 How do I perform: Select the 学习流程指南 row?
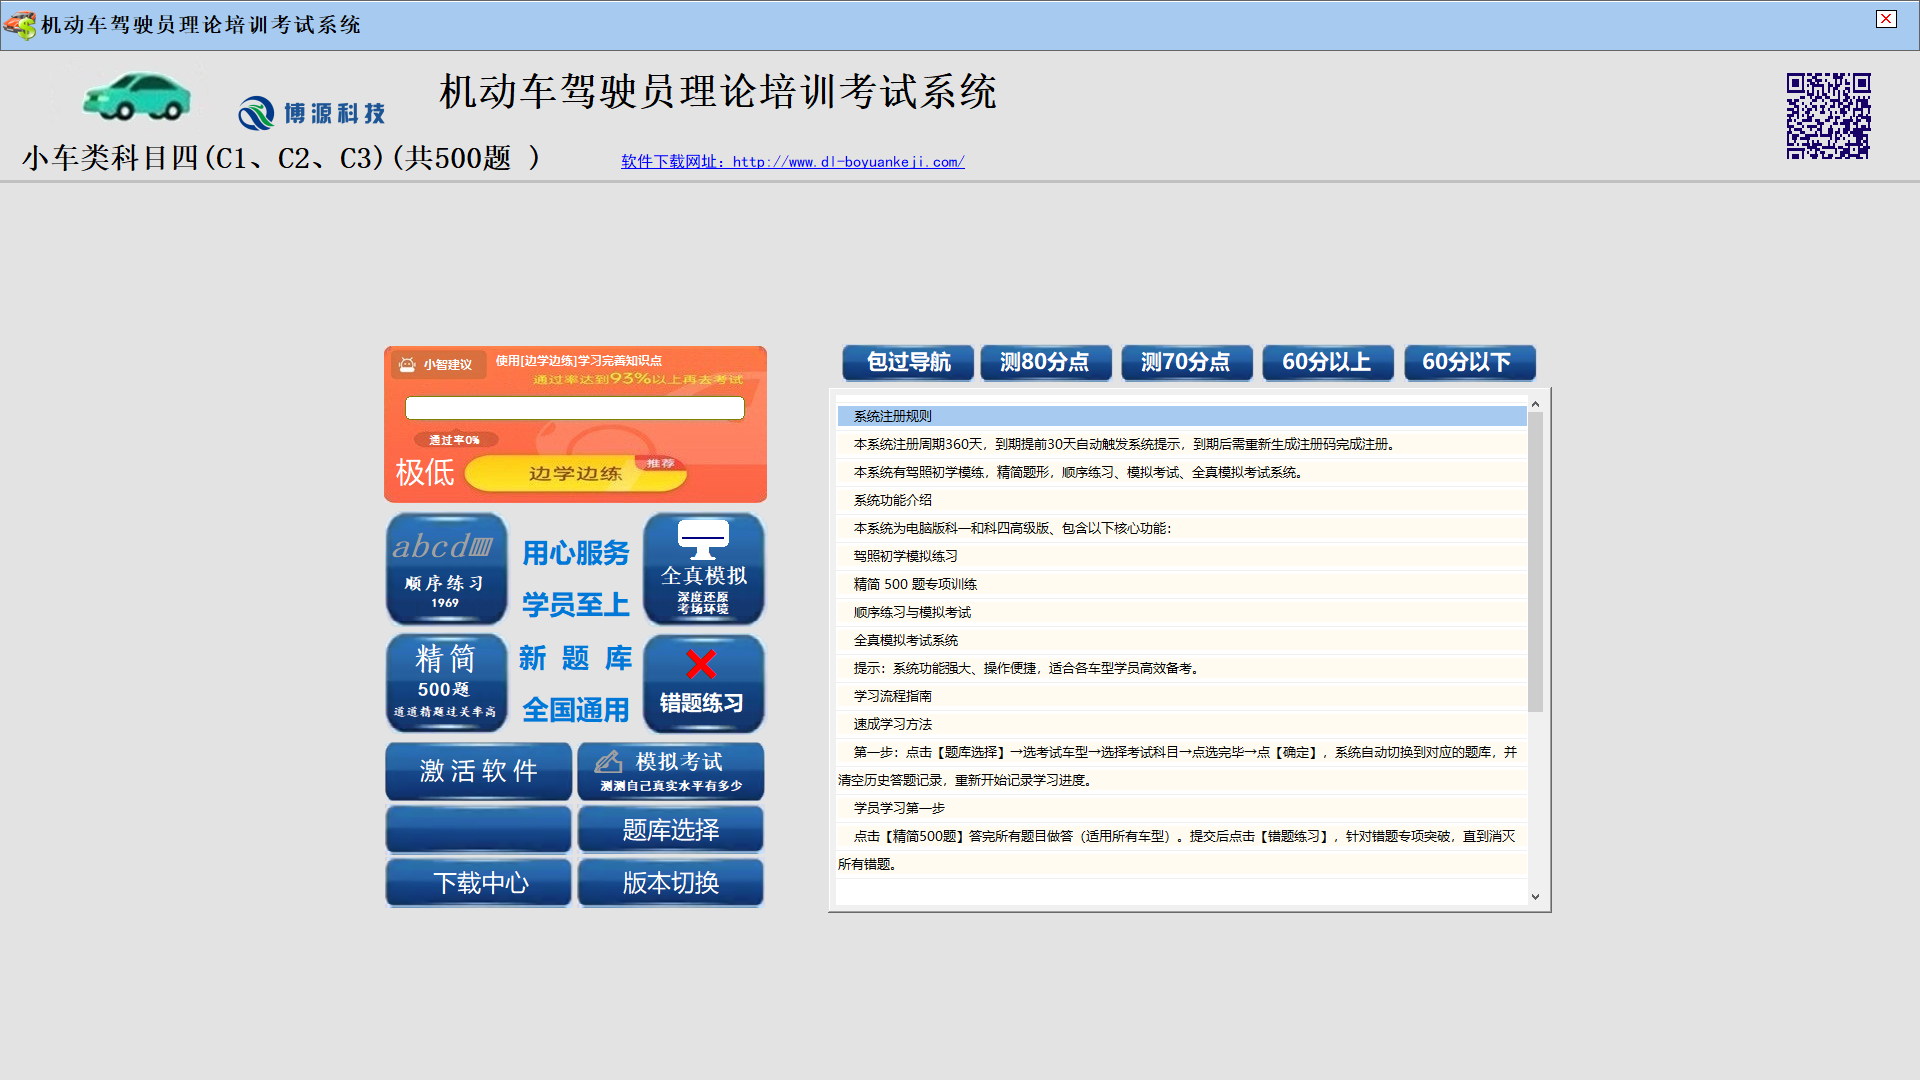pyautogui.click(x=1181, y=696)
